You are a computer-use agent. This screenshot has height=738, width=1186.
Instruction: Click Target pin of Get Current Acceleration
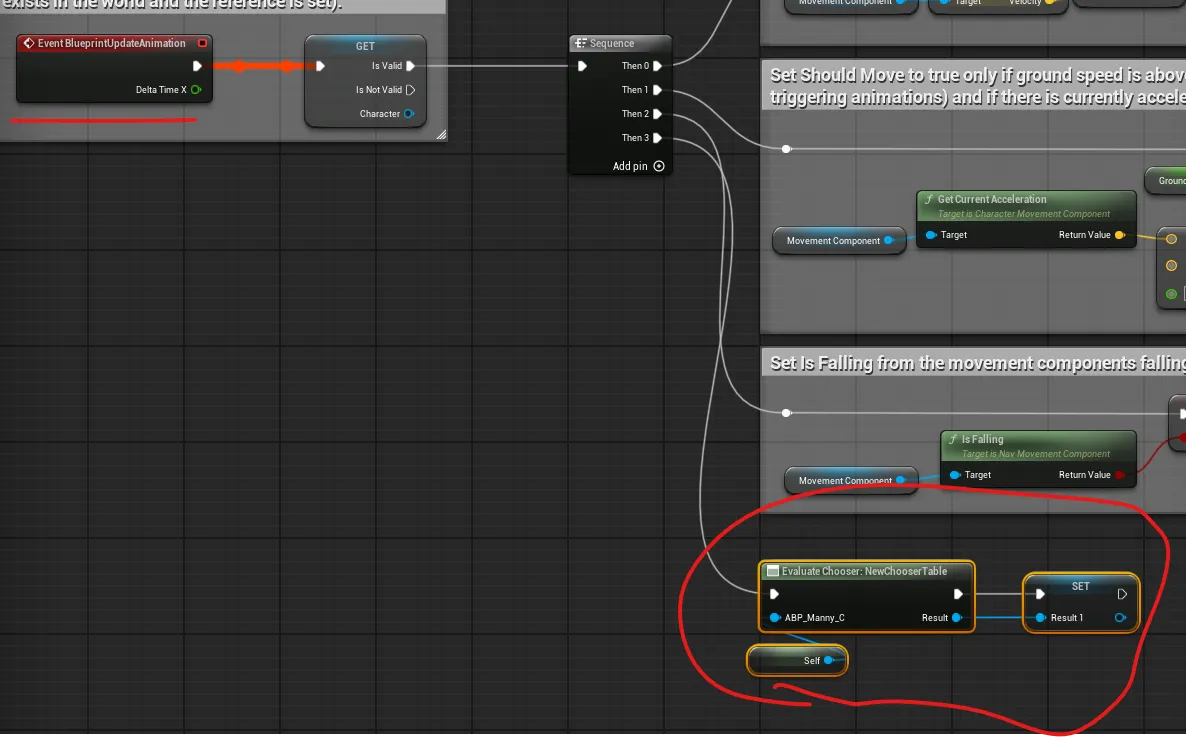point(931,234)
